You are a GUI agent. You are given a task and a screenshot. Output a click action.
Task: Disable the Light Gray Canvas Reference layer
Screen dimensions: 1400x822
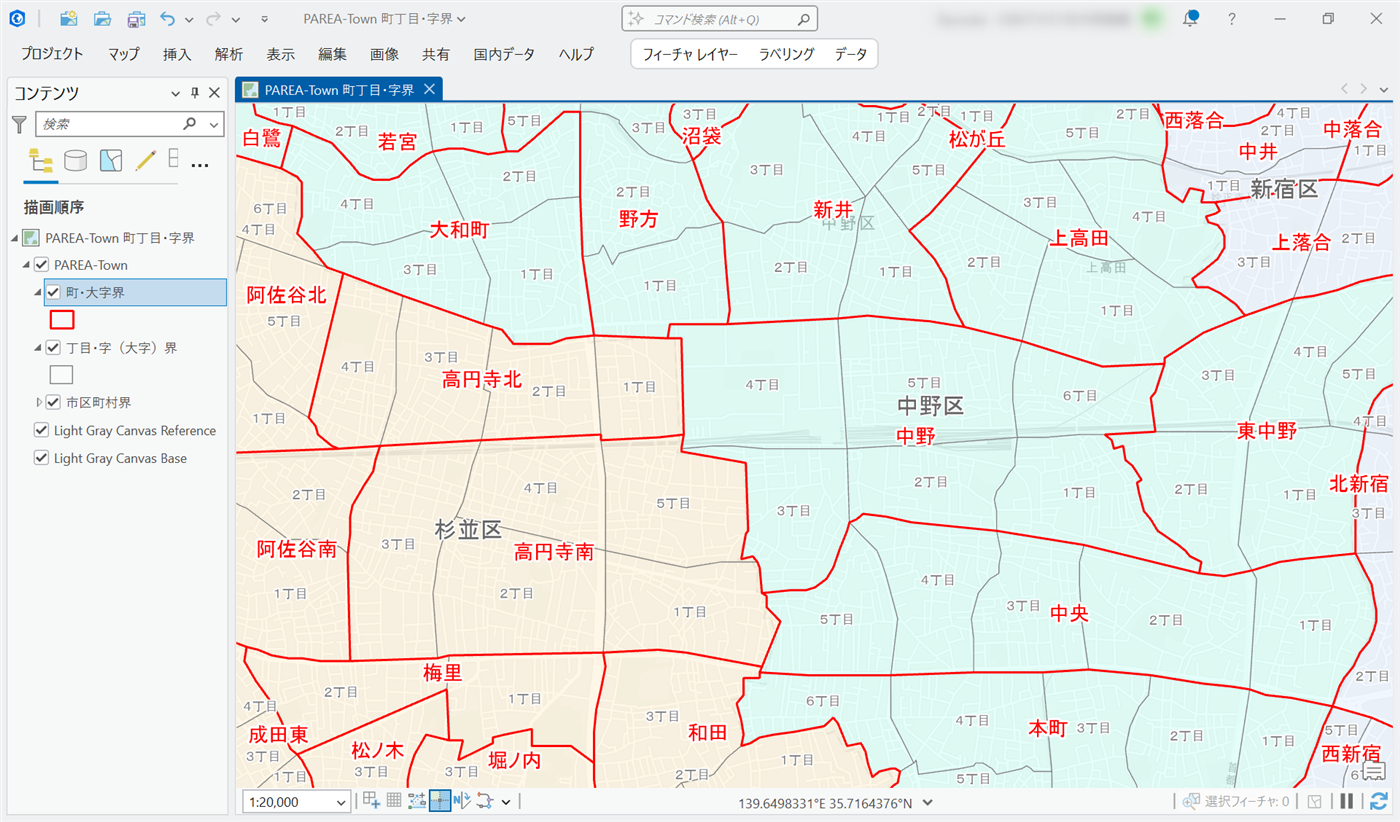click(41, 431)
